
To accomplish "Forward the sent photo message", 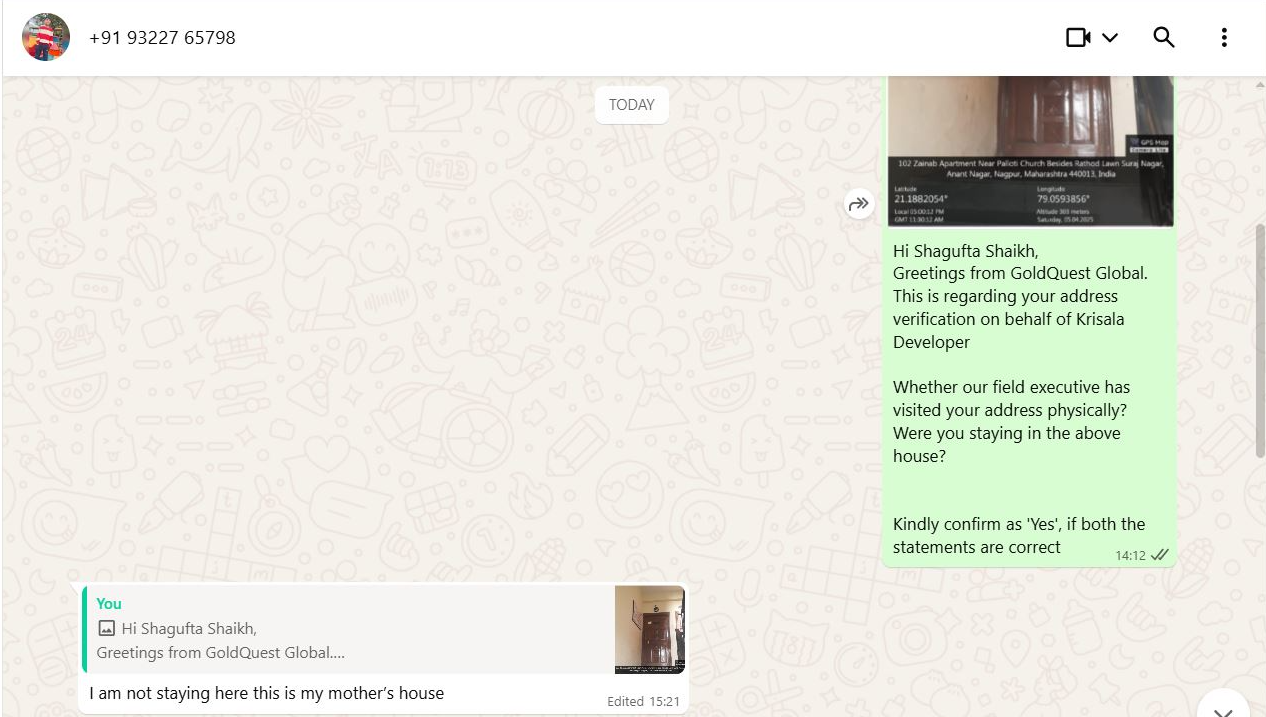I will 859,204.
